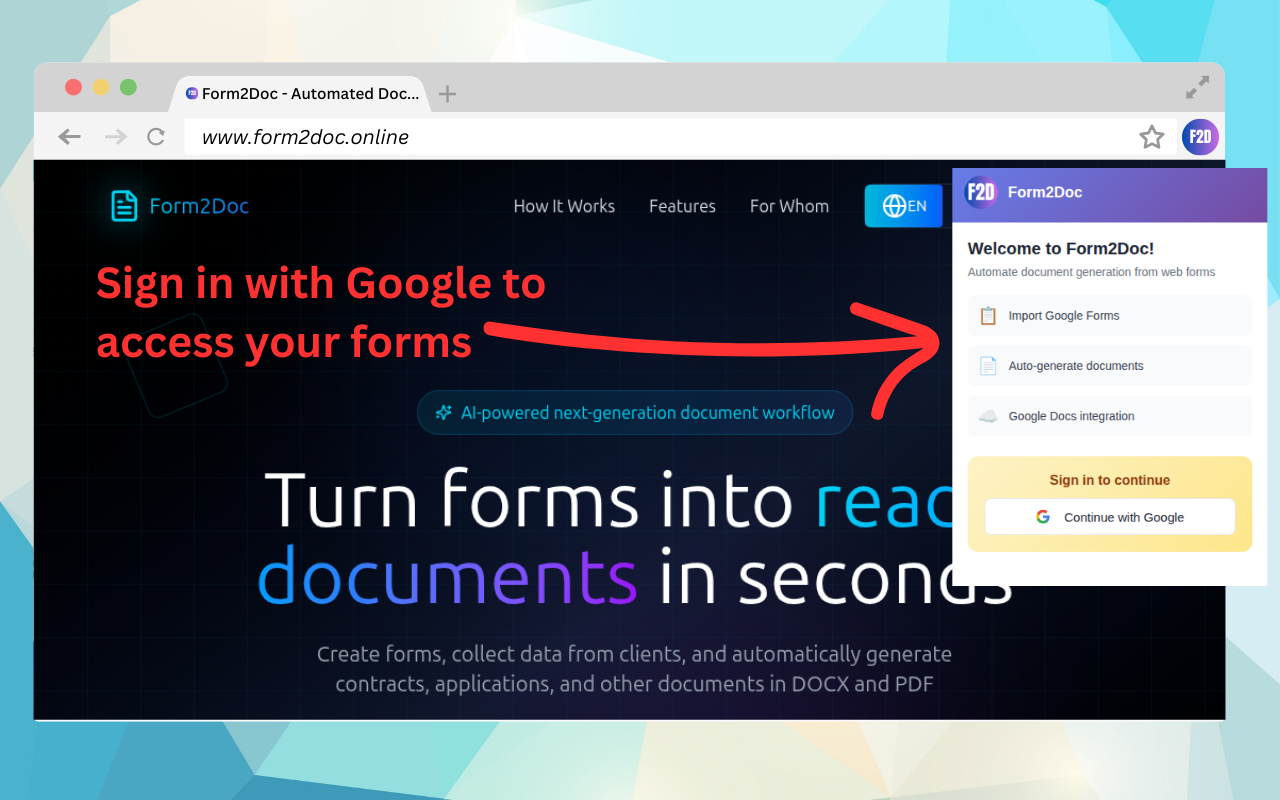Open a new tab with the plus icon

448,94
